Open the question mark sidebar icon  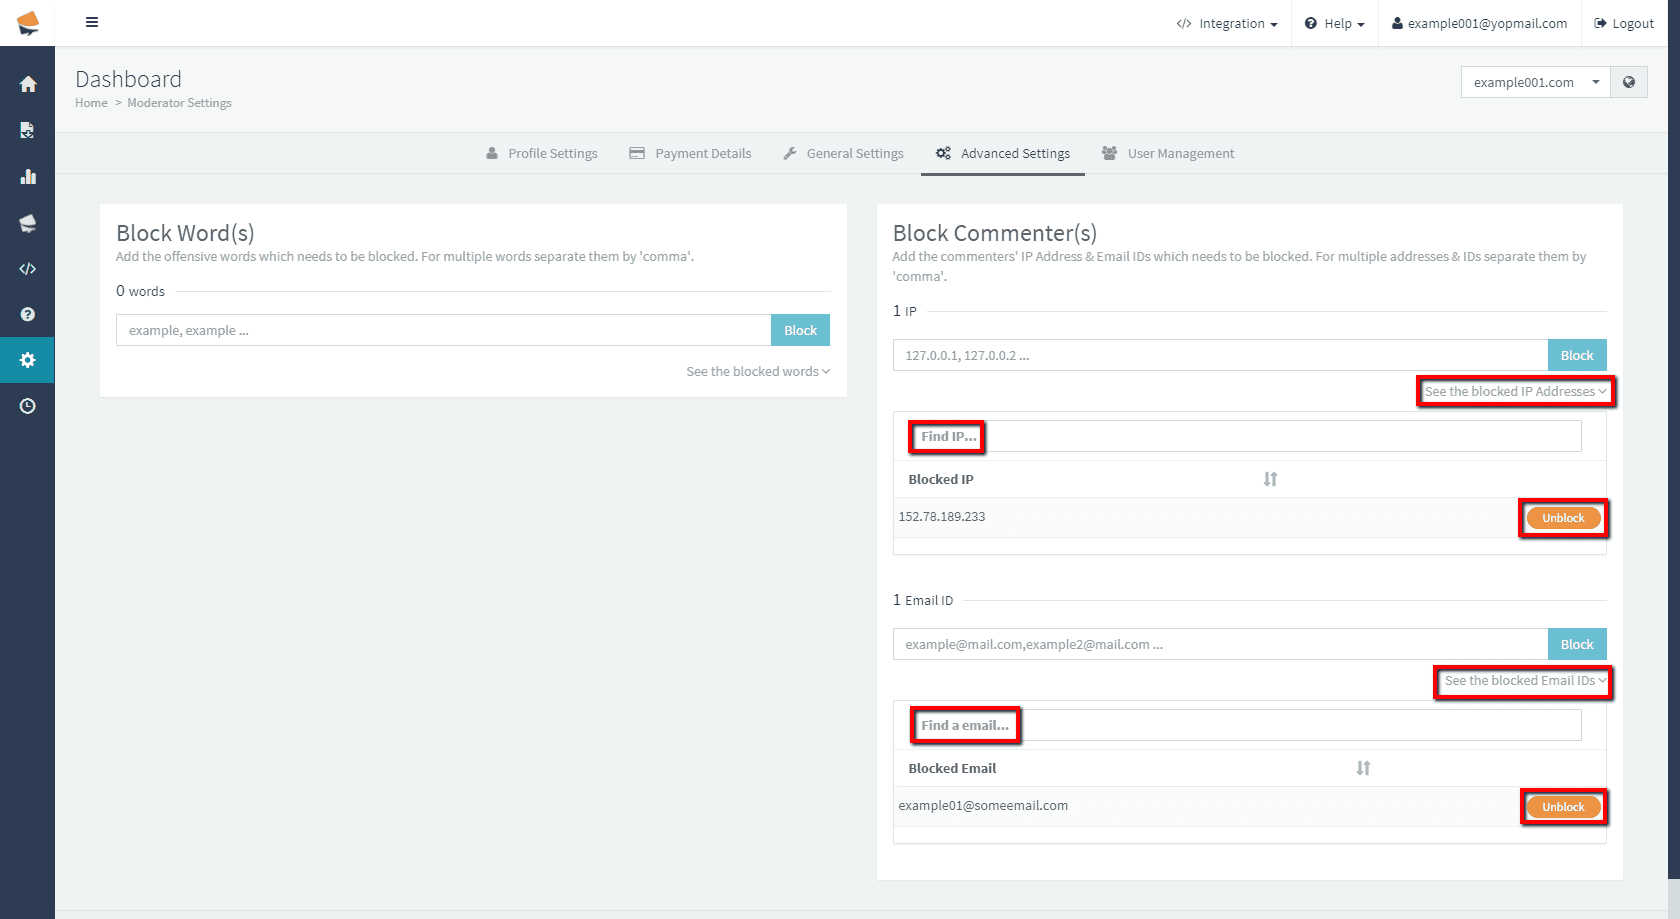pyautogui.click(x=28, y=314)
